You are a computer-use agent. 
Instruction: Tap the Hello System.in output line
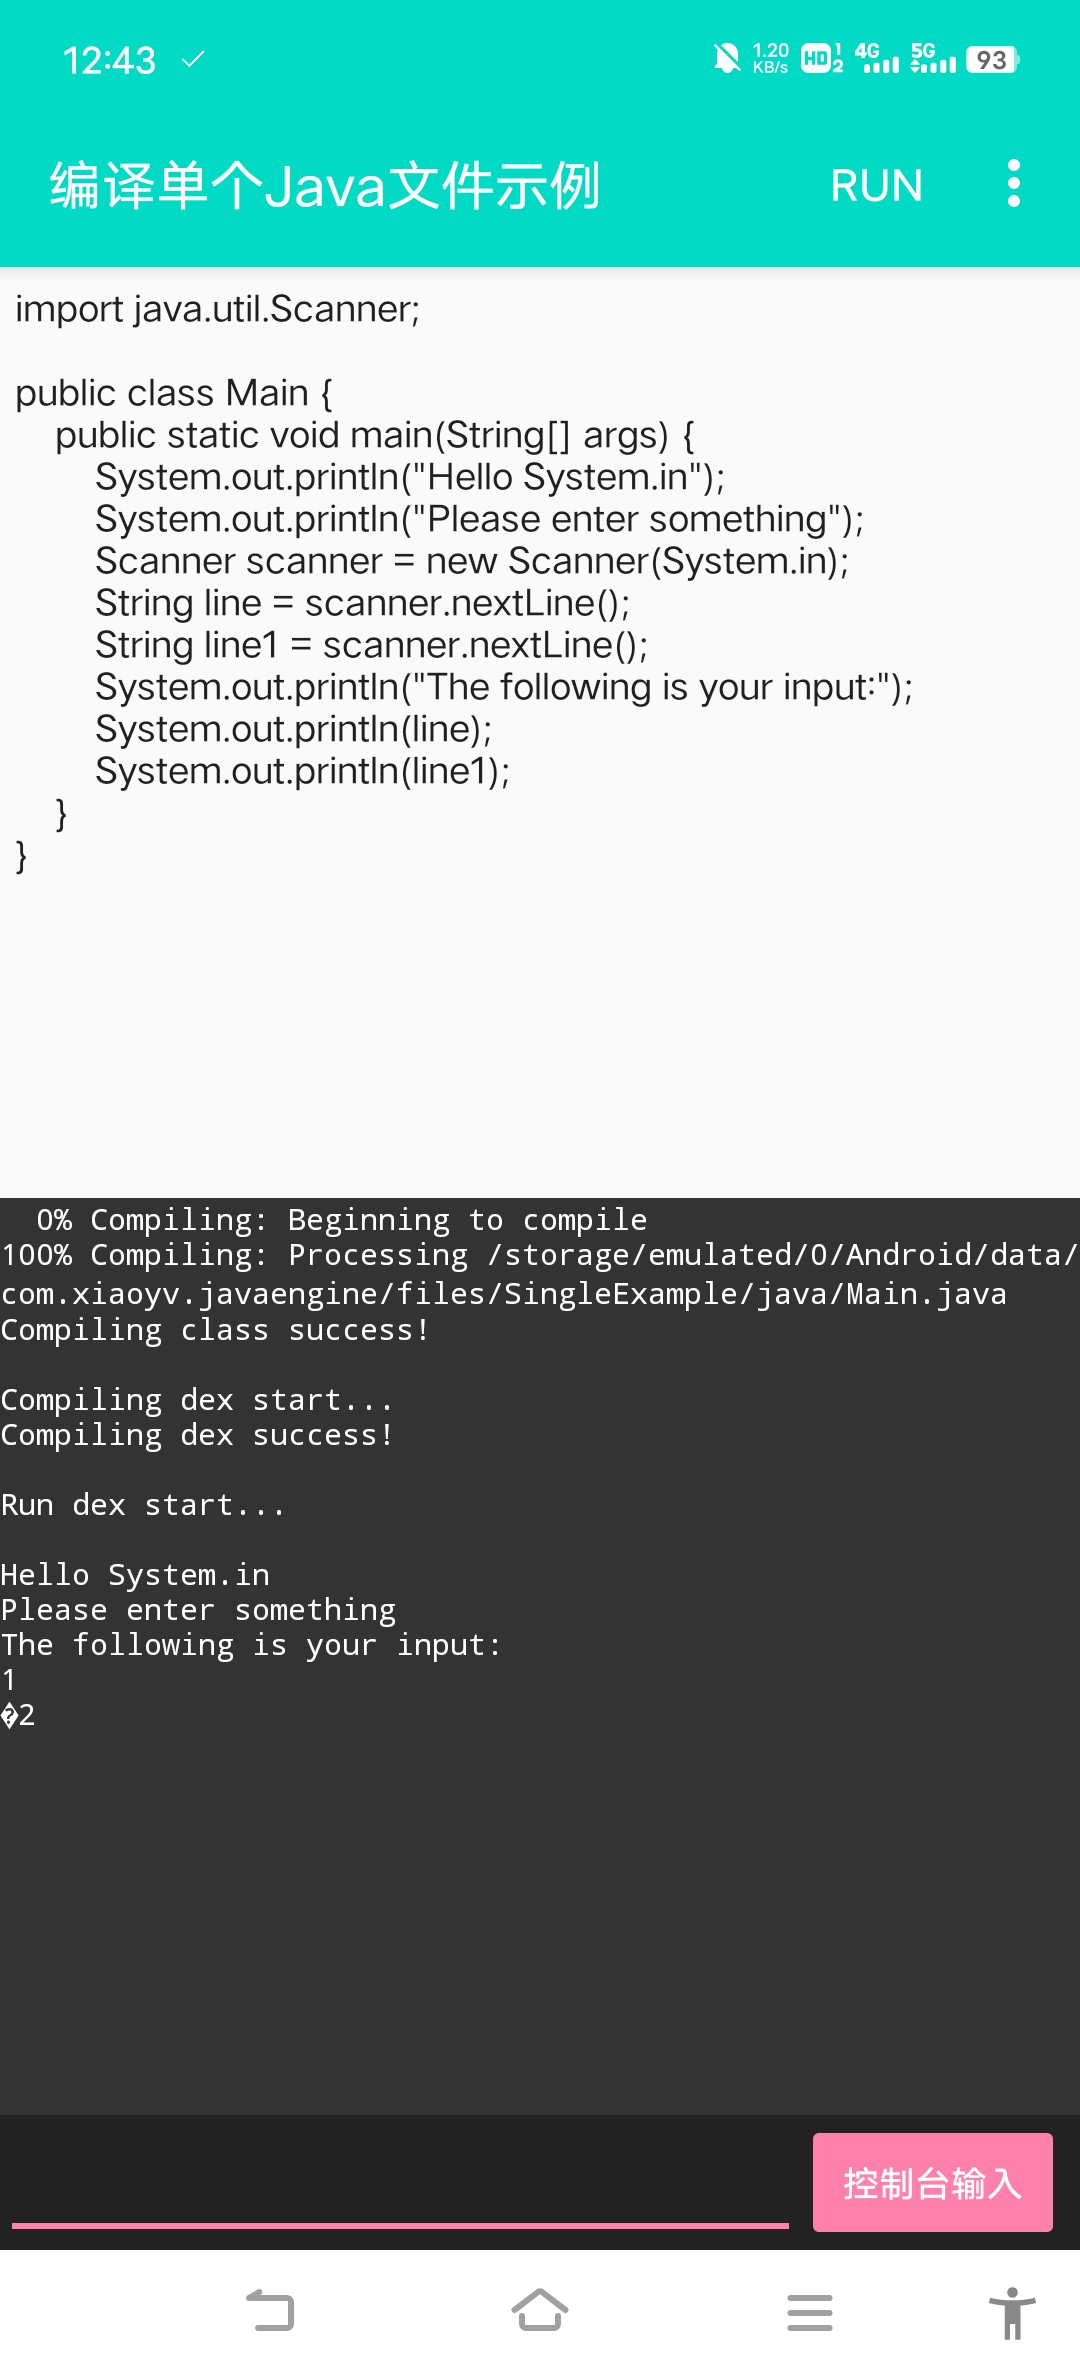(x=134, y=1573)
